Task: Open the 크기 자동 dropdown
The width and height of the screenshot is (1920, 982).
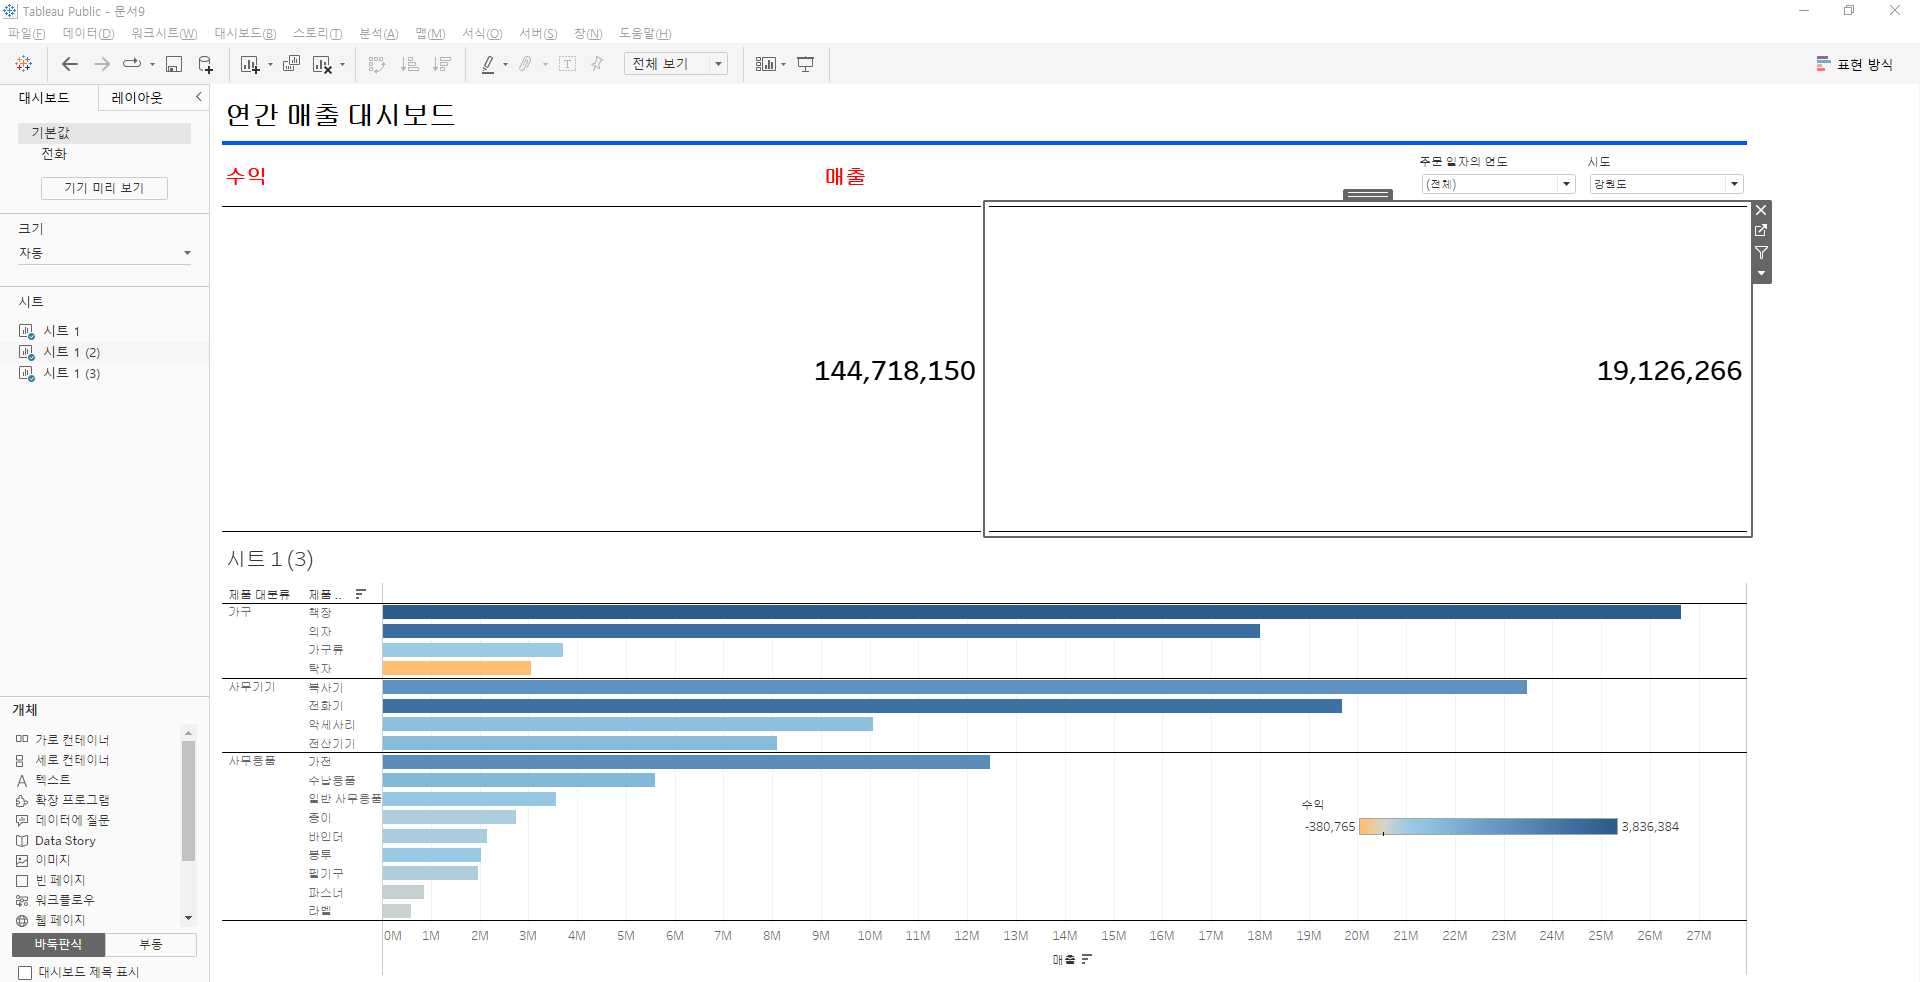Action: [x=104, y=253]
